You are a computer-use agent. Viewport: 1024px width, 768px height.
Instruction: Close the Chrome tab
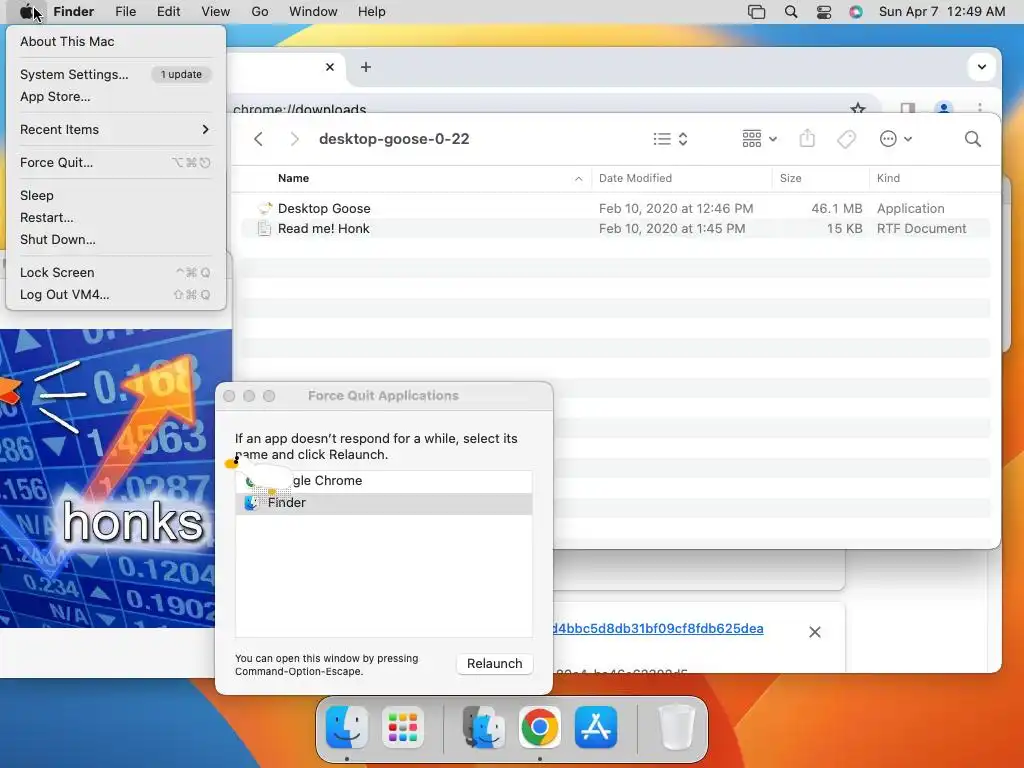click(x=330, y=67)
